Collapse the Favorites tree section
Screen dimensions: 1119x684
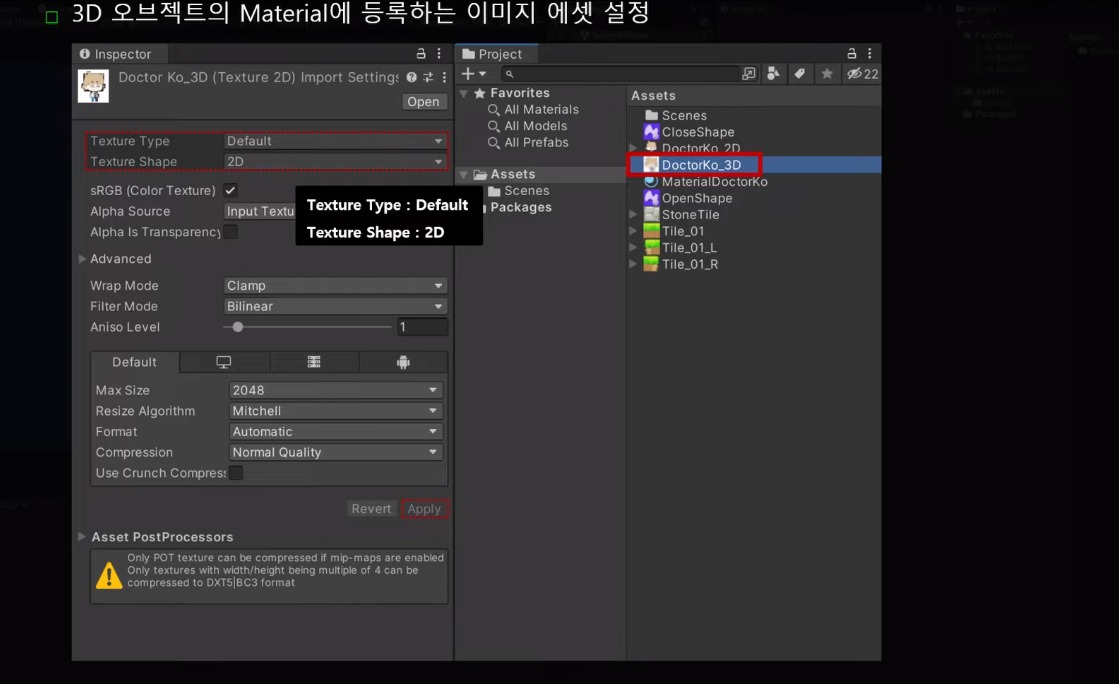tap(464, 94)
